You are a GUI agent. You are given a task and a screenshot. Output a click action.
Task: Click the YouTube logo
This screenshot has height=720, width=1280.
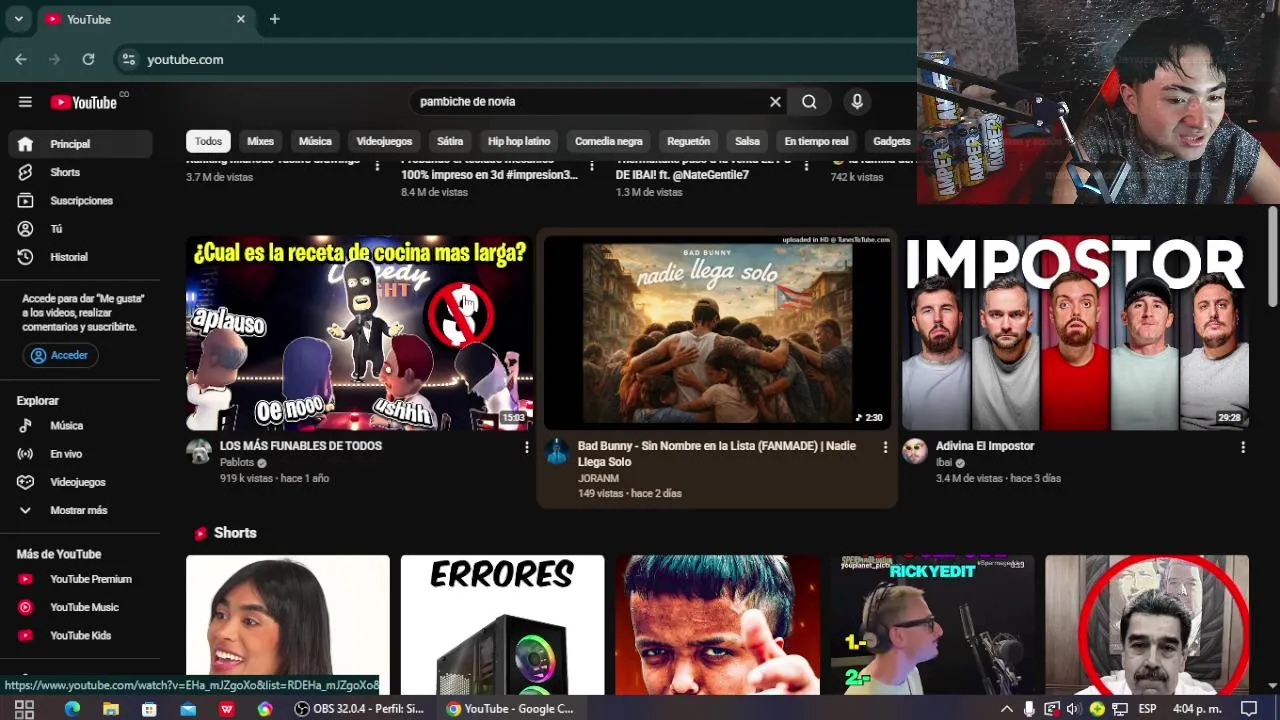pos(84,102)
